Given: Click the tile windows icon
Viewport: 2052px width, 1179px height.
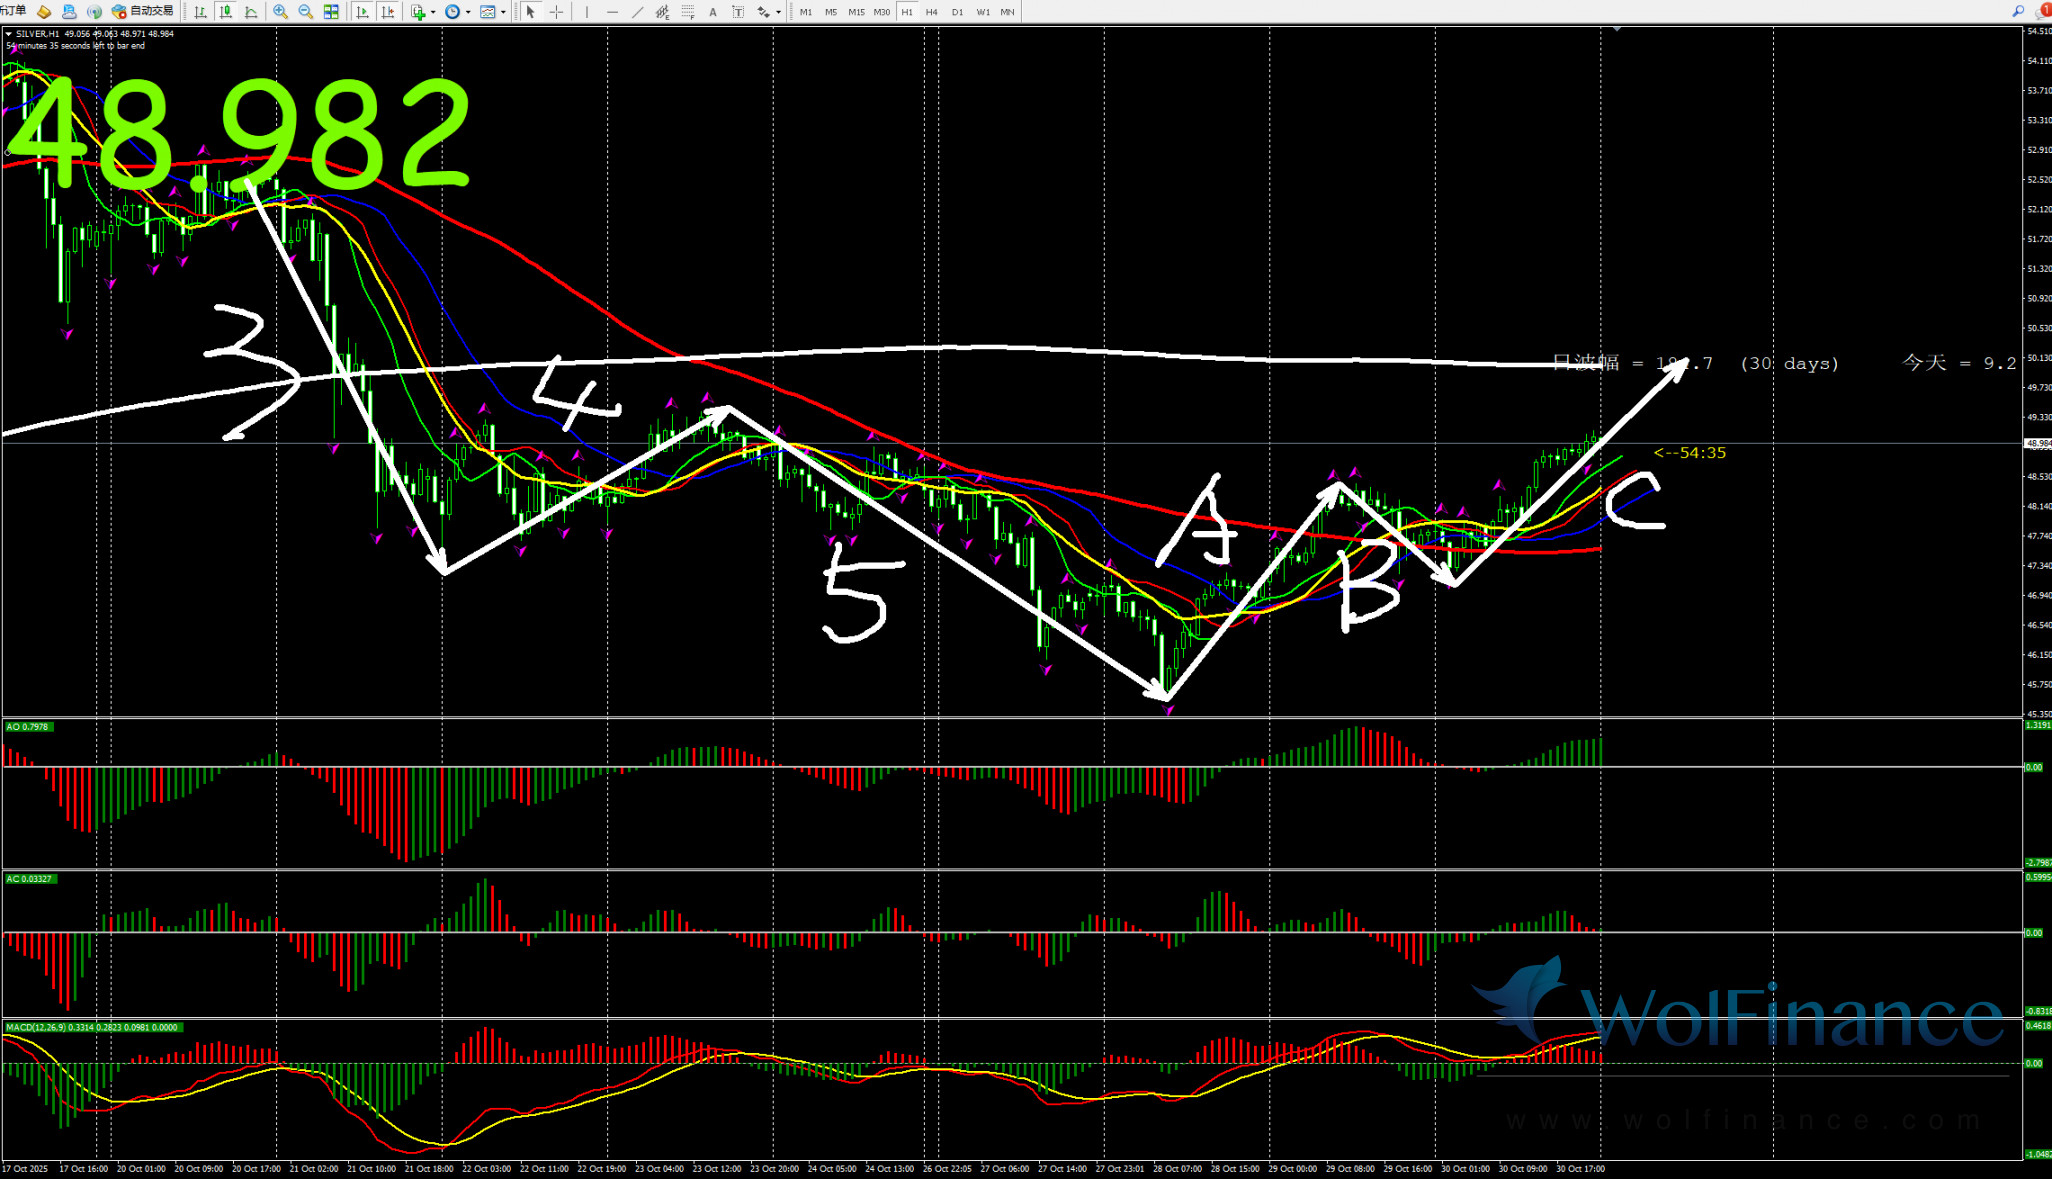Looking at the screenshot, I should click(x=331, y=12).
